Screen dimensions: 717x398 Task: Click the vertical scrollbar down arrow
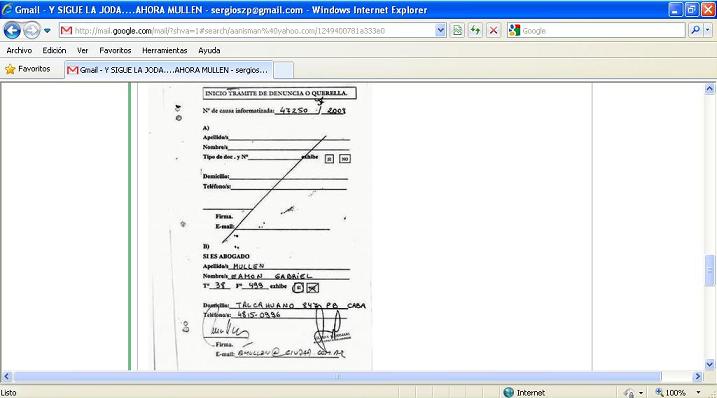click(710, 365)
